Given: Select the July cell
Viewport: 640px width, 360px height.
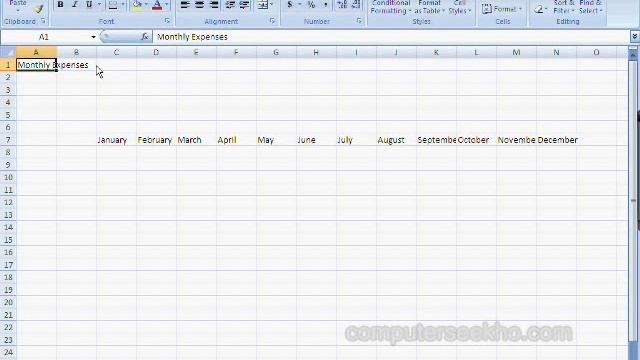Looking at the screenshot, I should pyautogui.click(x=356, y=140).
